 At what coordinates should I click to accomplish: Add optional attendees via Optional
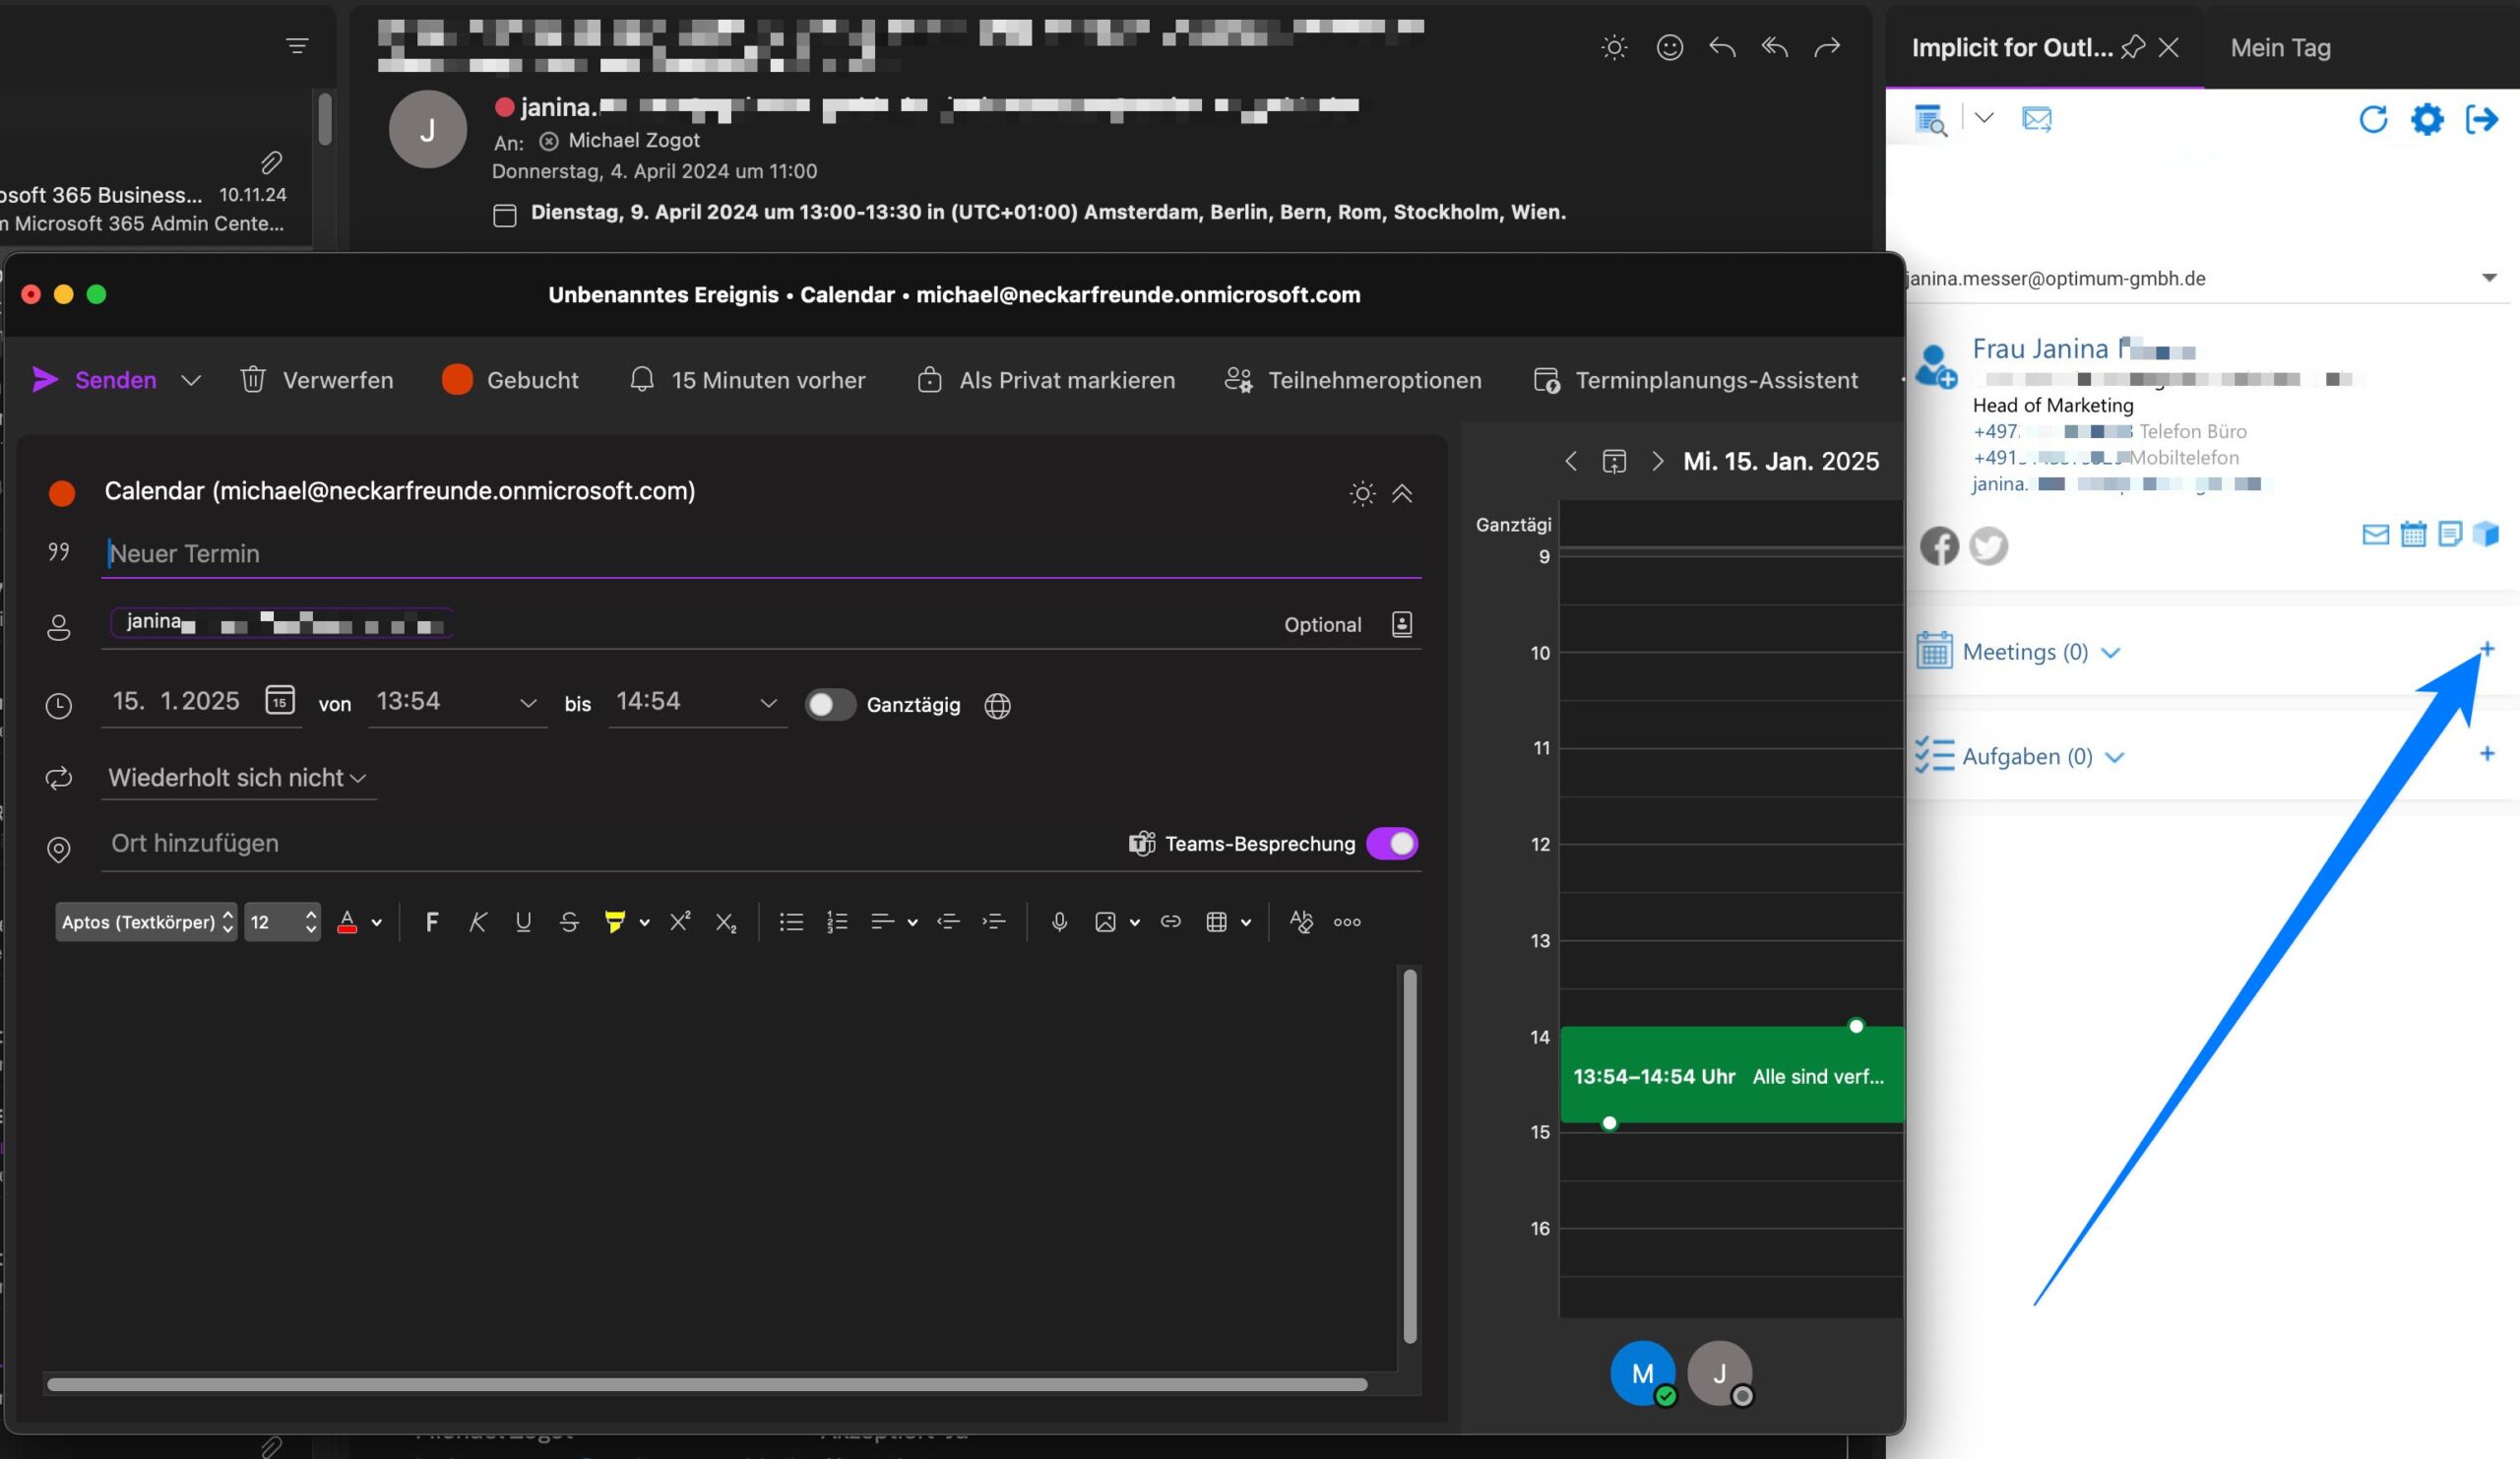[1322, 625]
